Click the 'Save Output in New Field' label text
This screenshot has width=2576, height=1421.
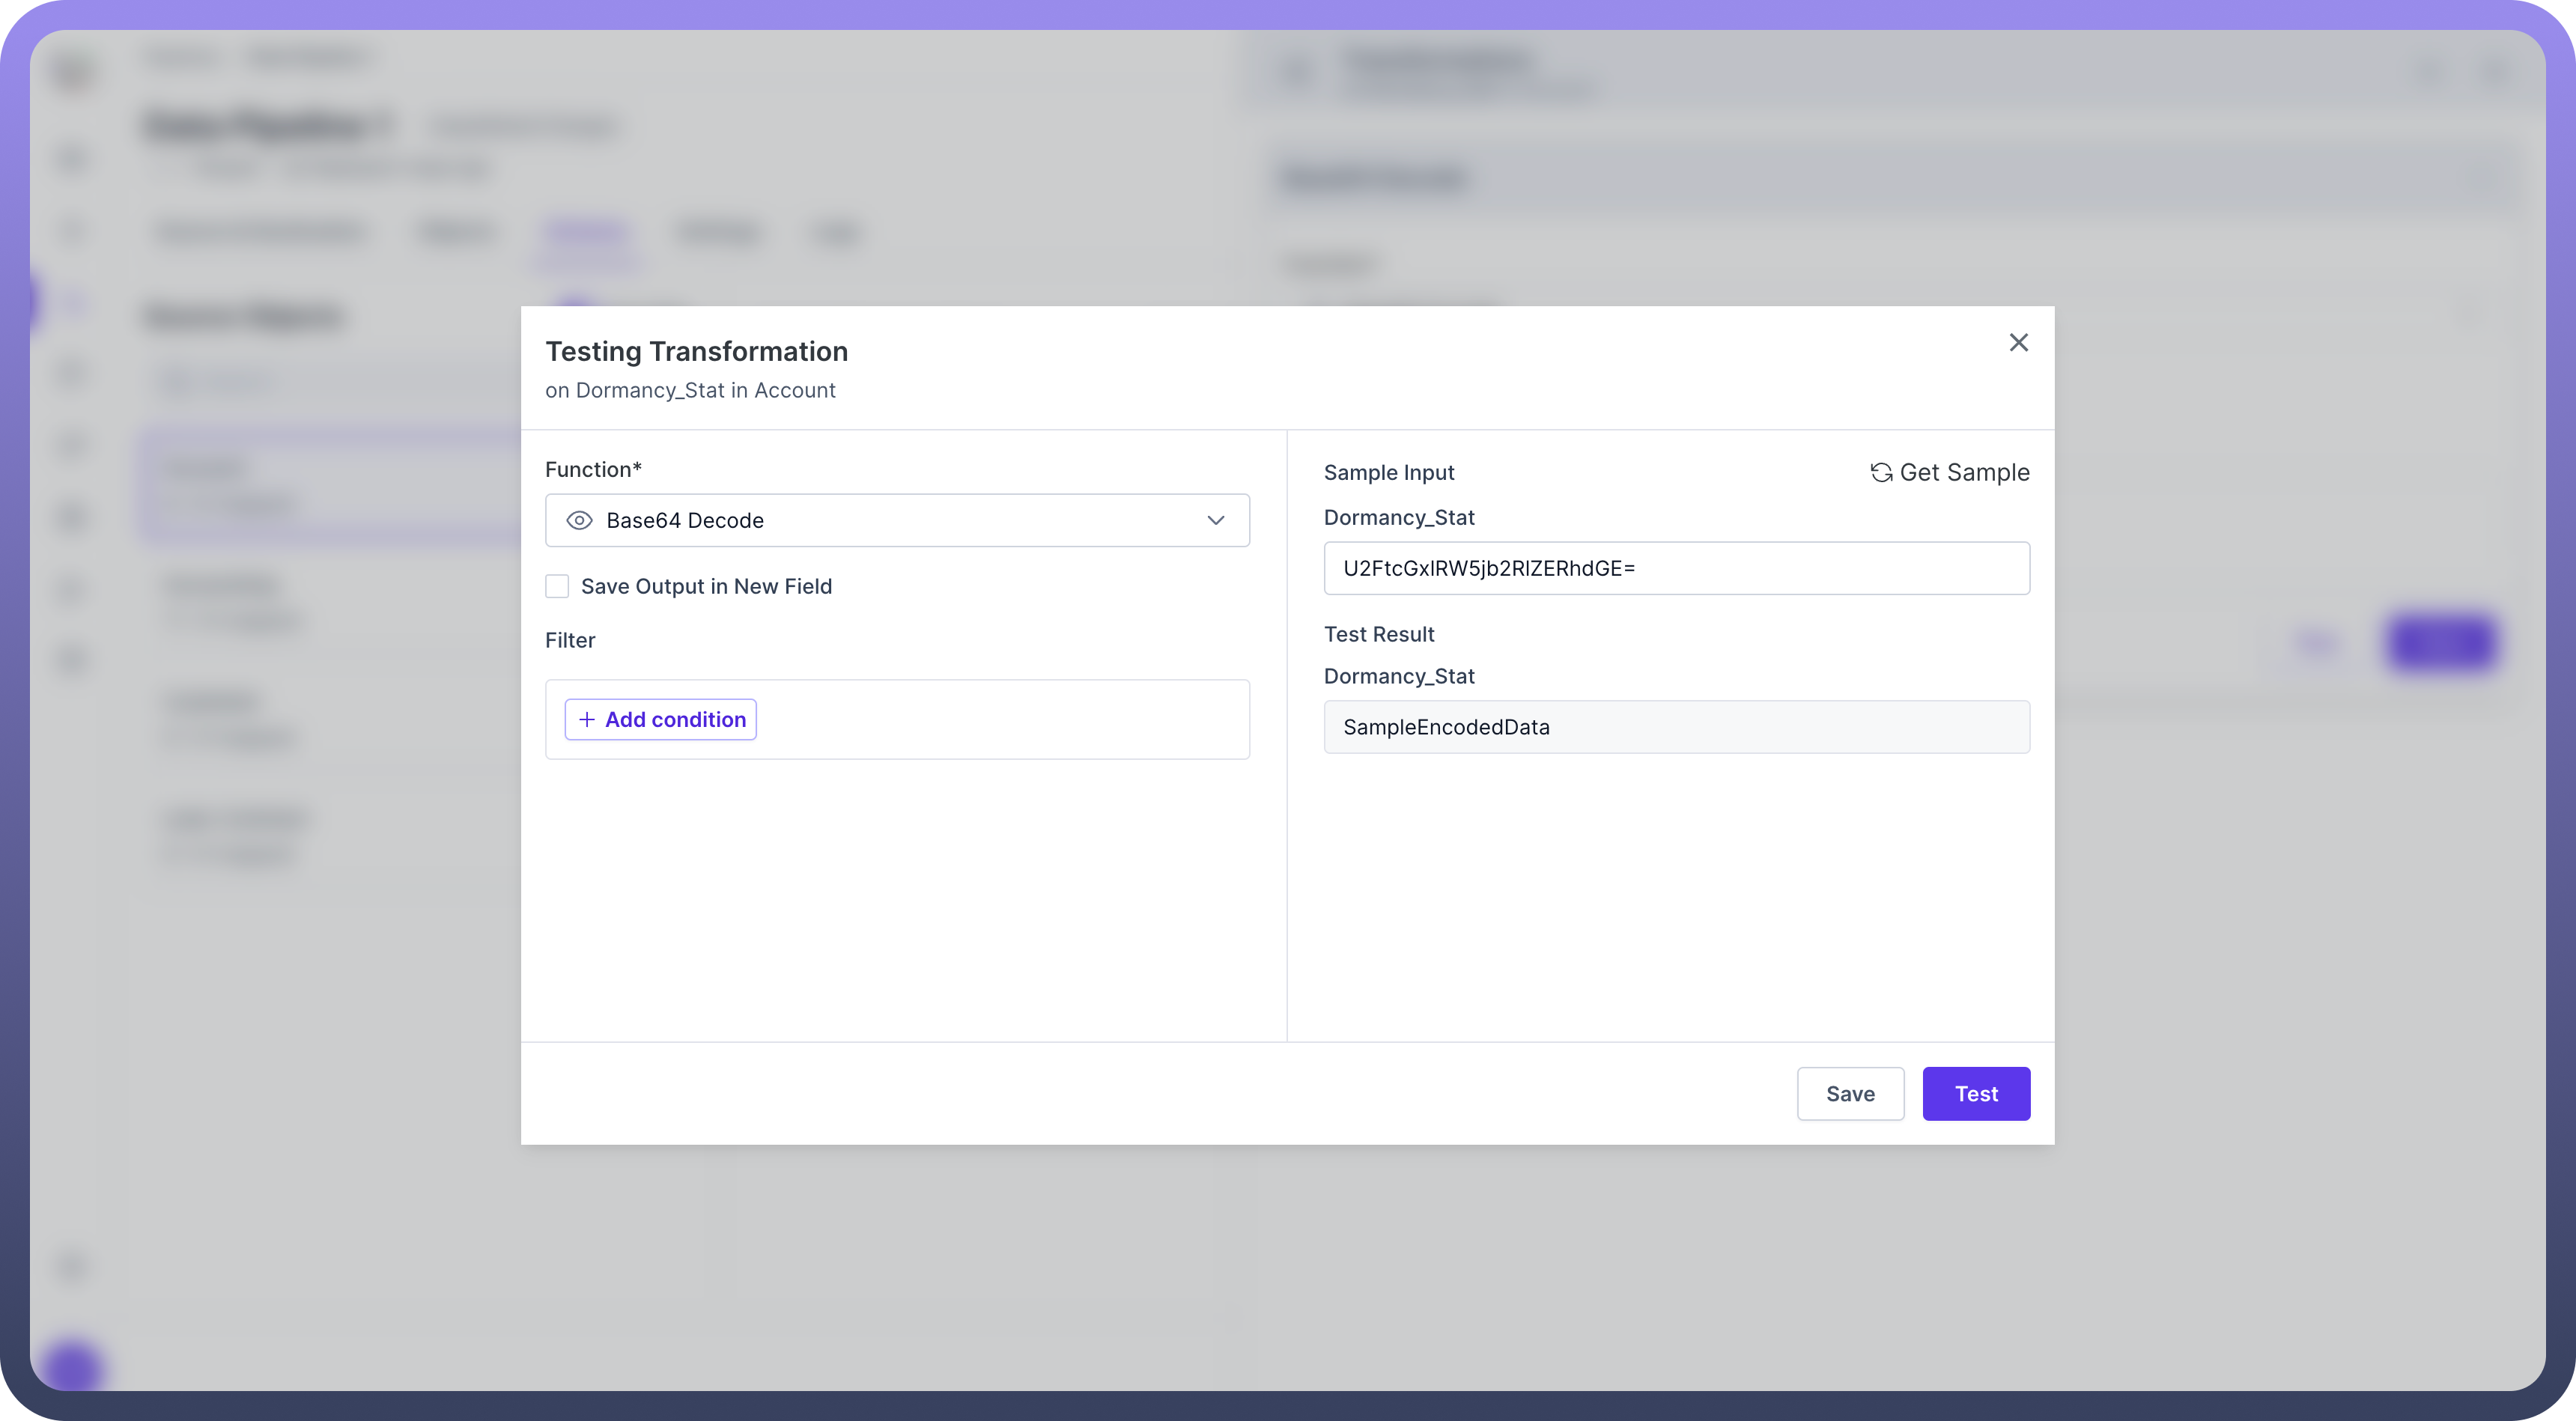pyautogui.click(x=706, y=586)
